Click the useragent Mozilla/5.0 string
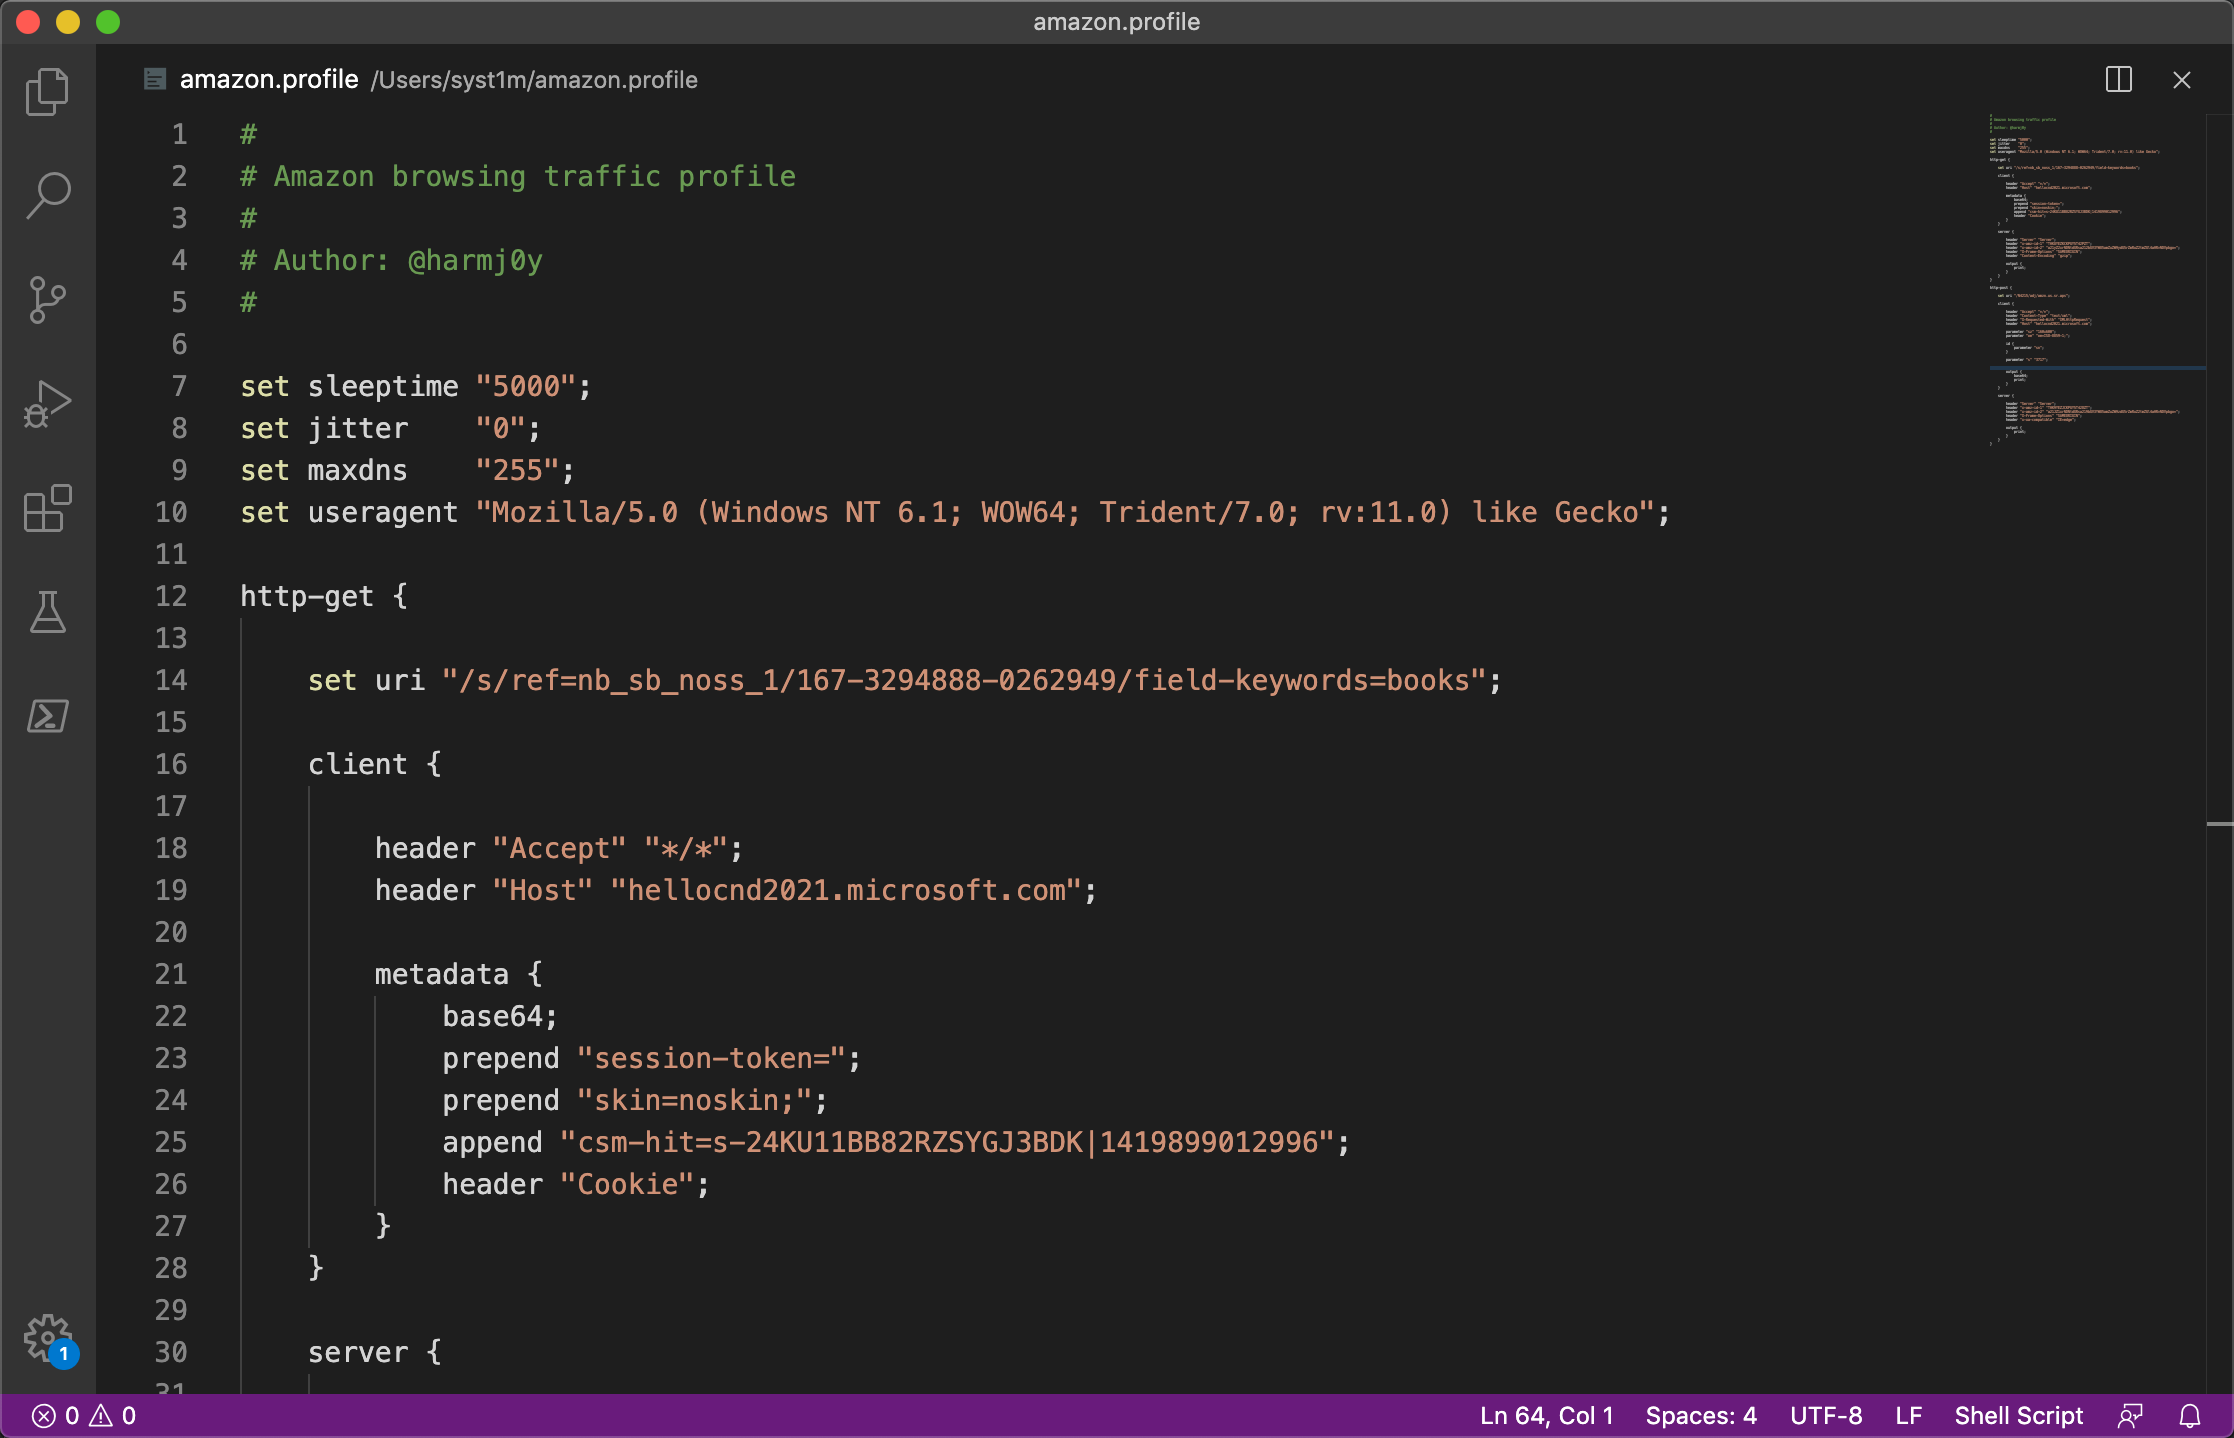Image resolution: width=2234 pixels, height=1438 pixels. (1065, 512)
